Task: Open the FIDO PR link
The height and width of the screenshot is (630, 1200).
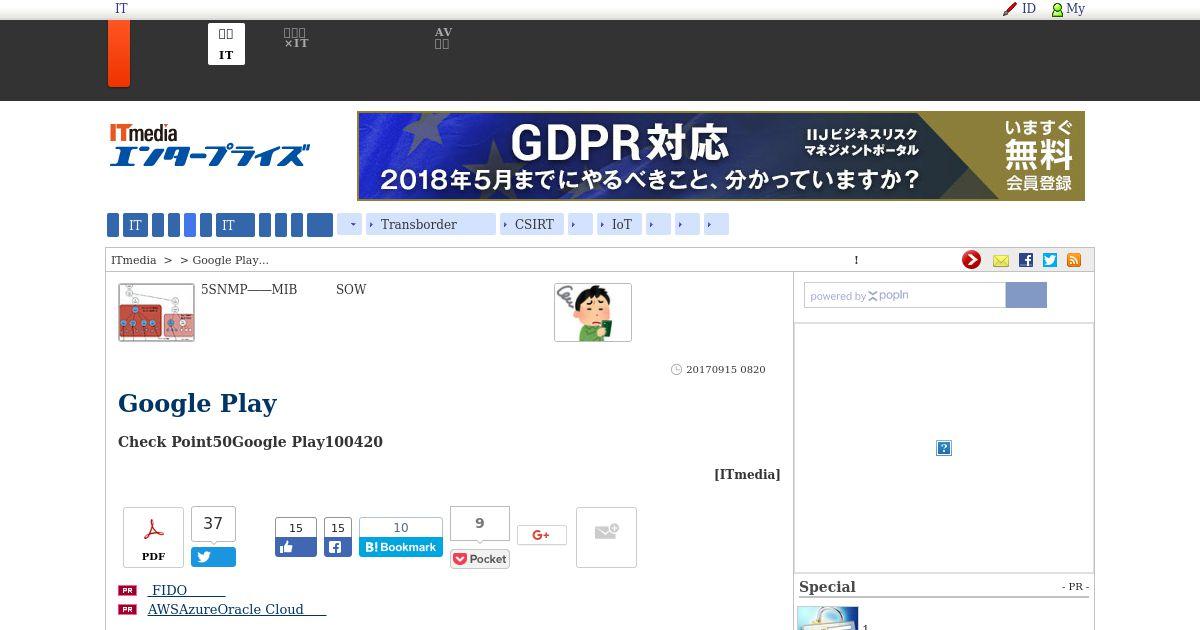Action: [x=186, y=590]
